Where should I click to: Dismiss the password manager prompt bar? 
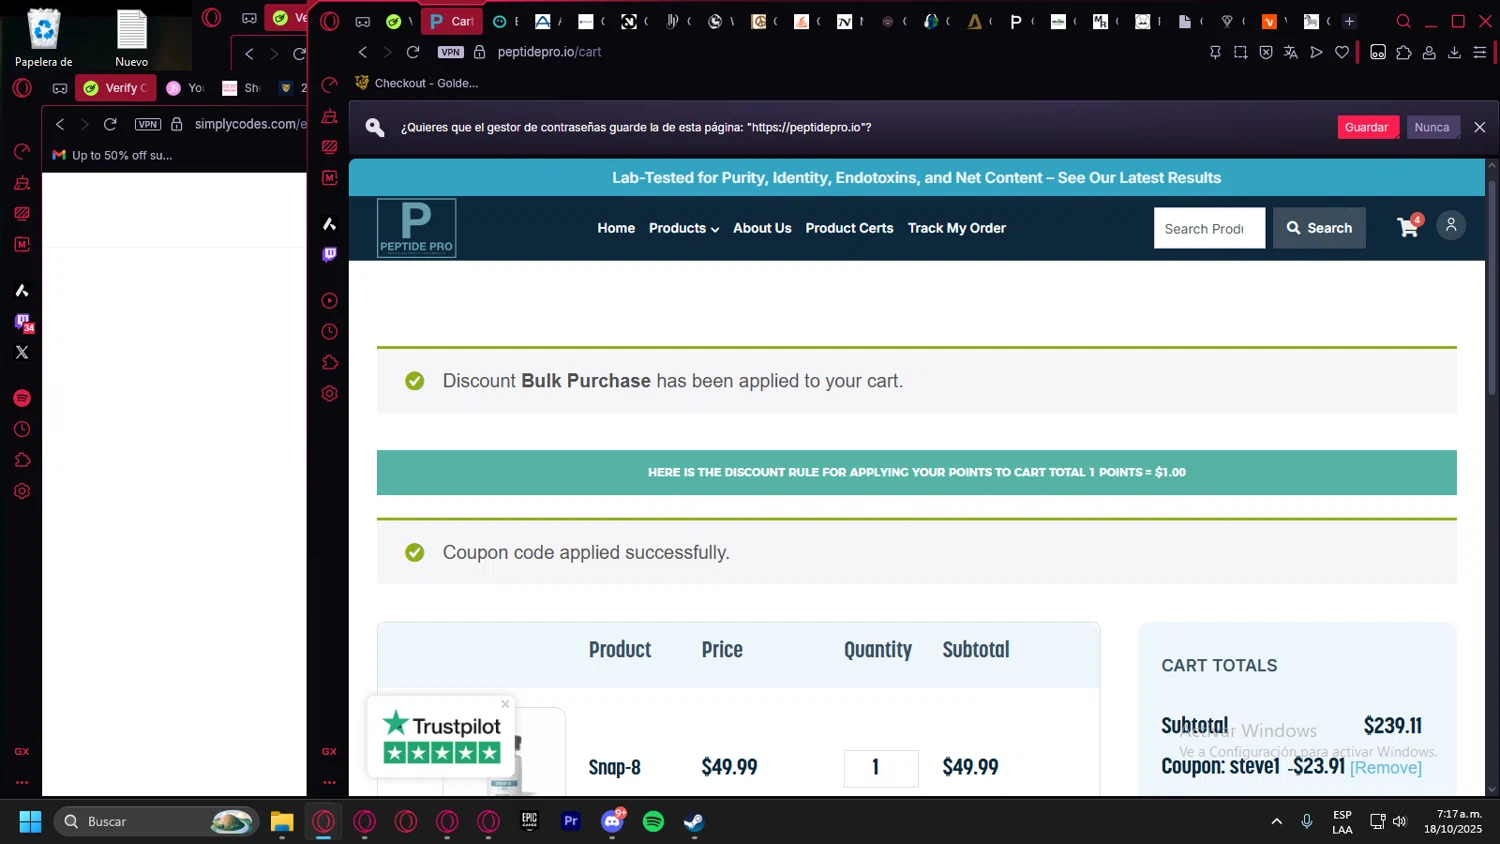[1480, 127]
